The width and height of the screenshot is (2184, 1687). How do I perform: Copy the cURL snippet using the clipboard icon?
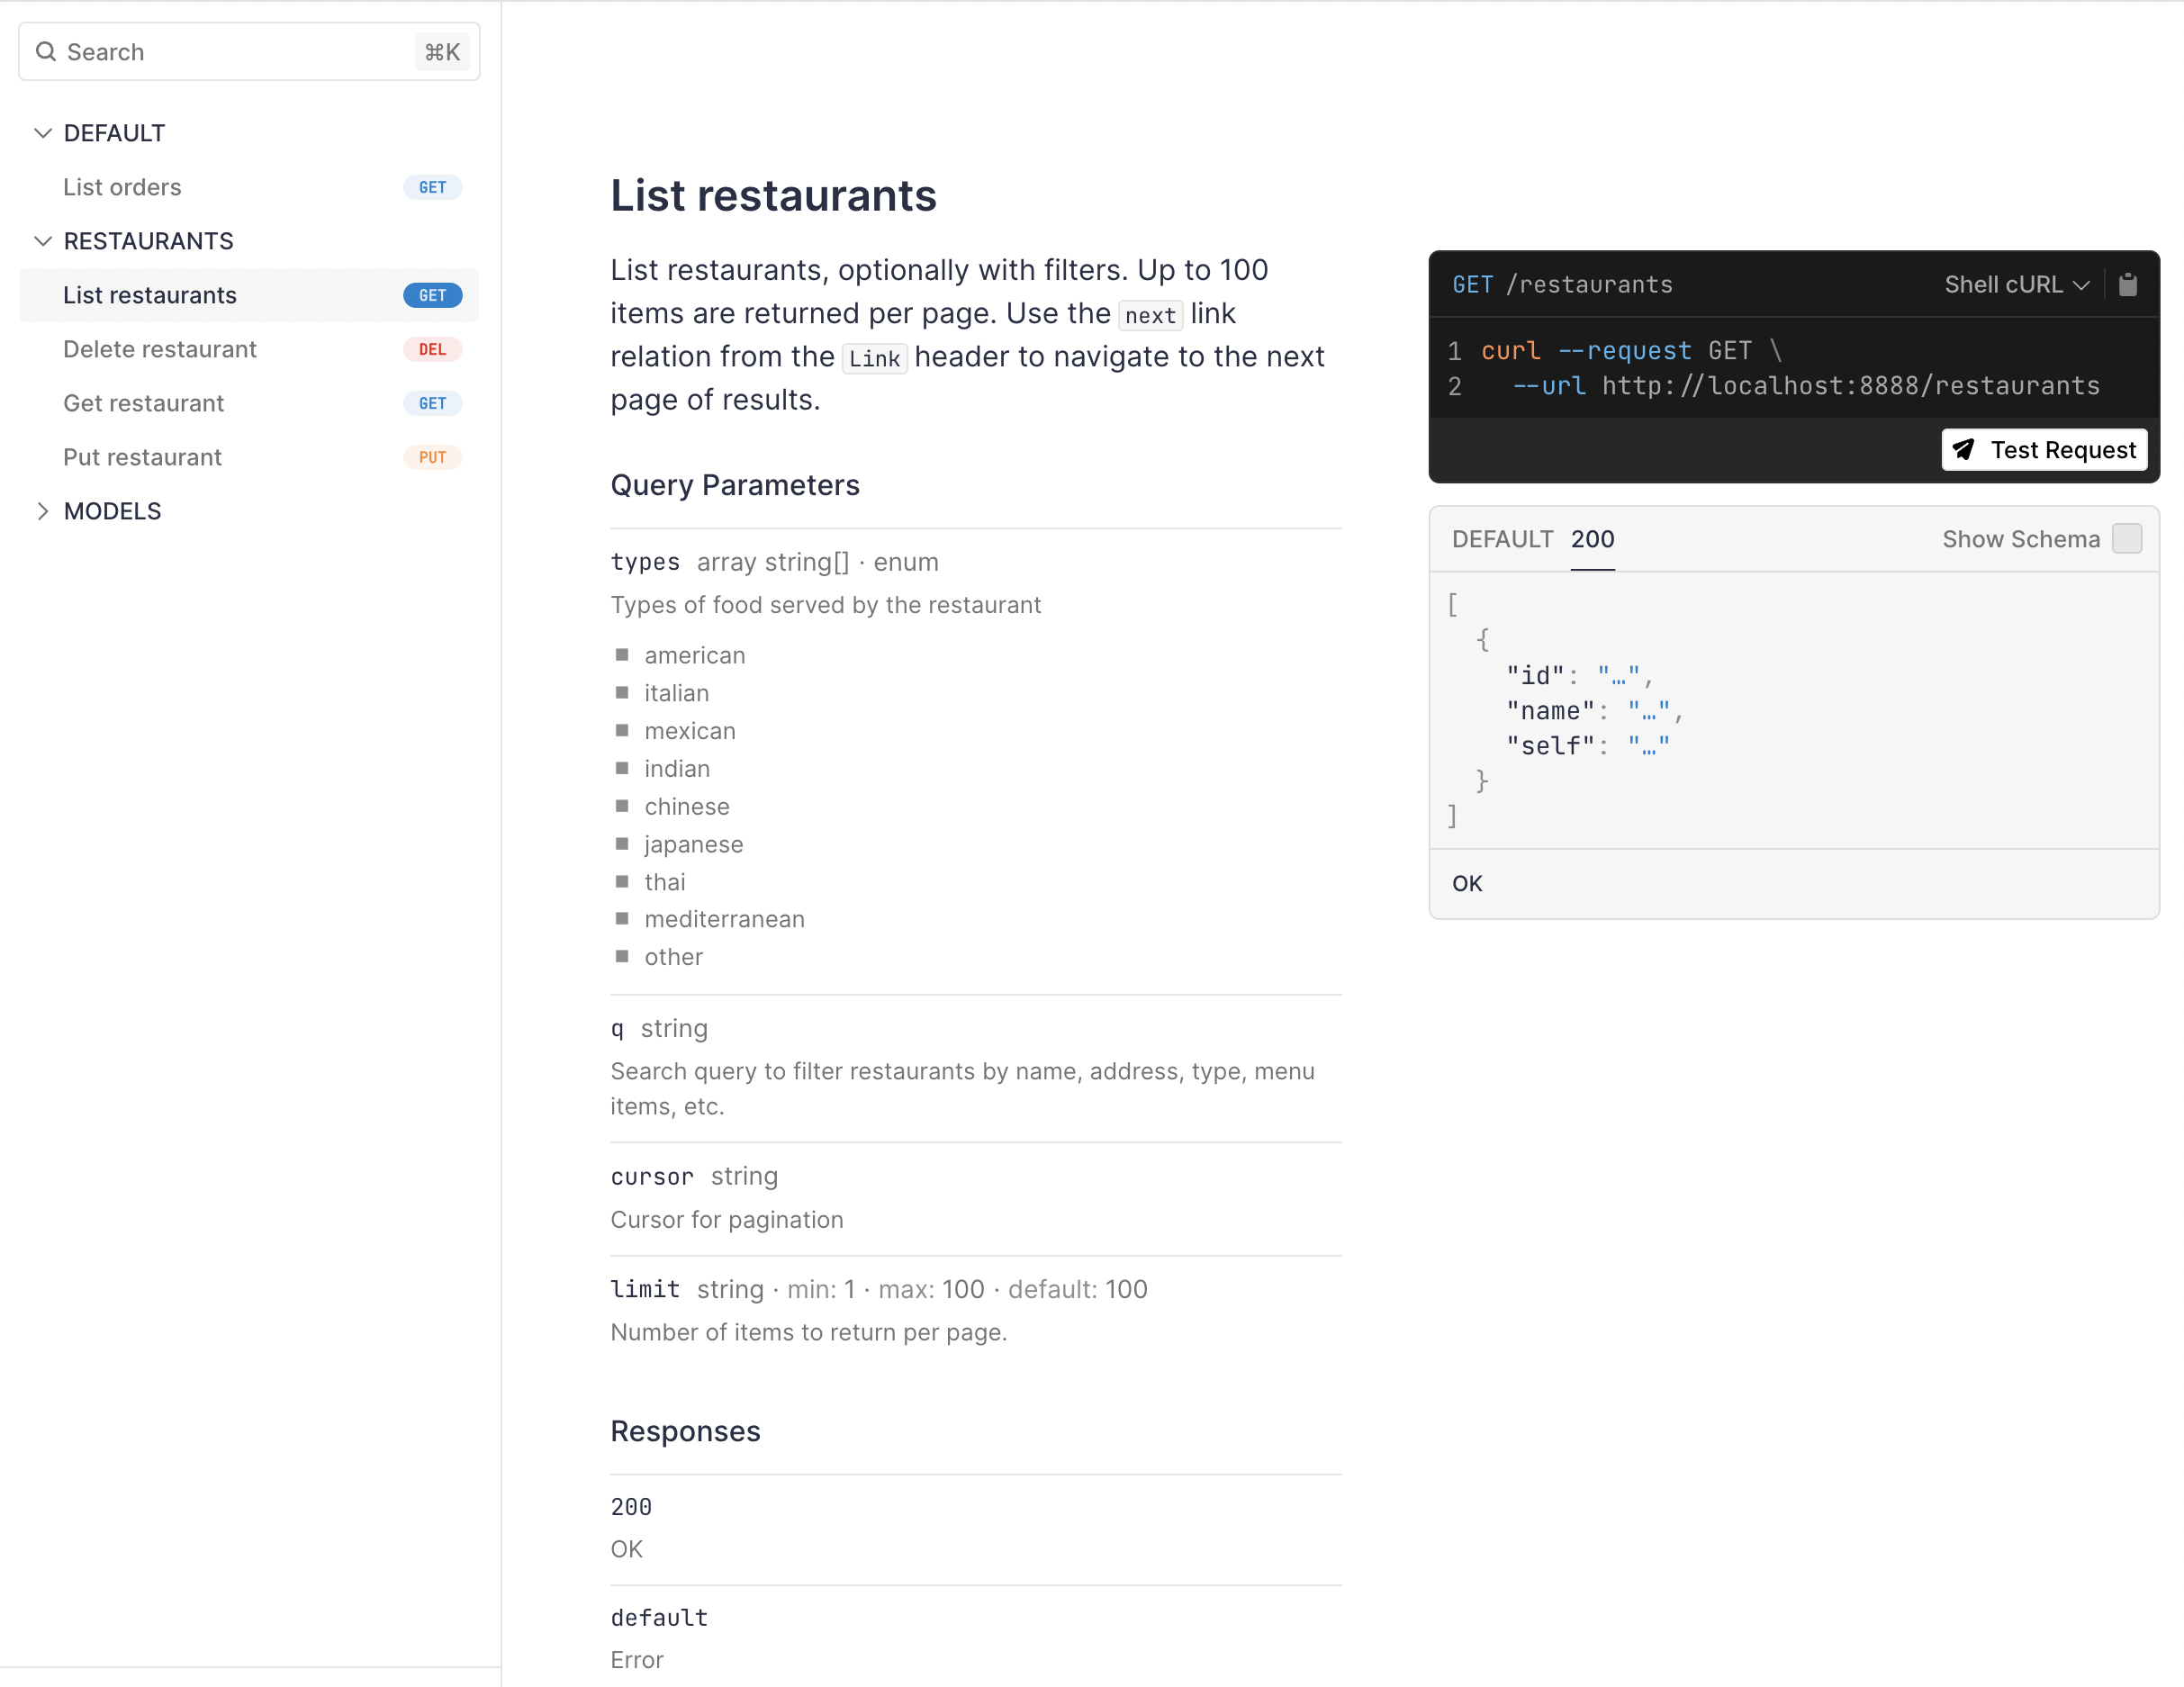(2128, 284)
